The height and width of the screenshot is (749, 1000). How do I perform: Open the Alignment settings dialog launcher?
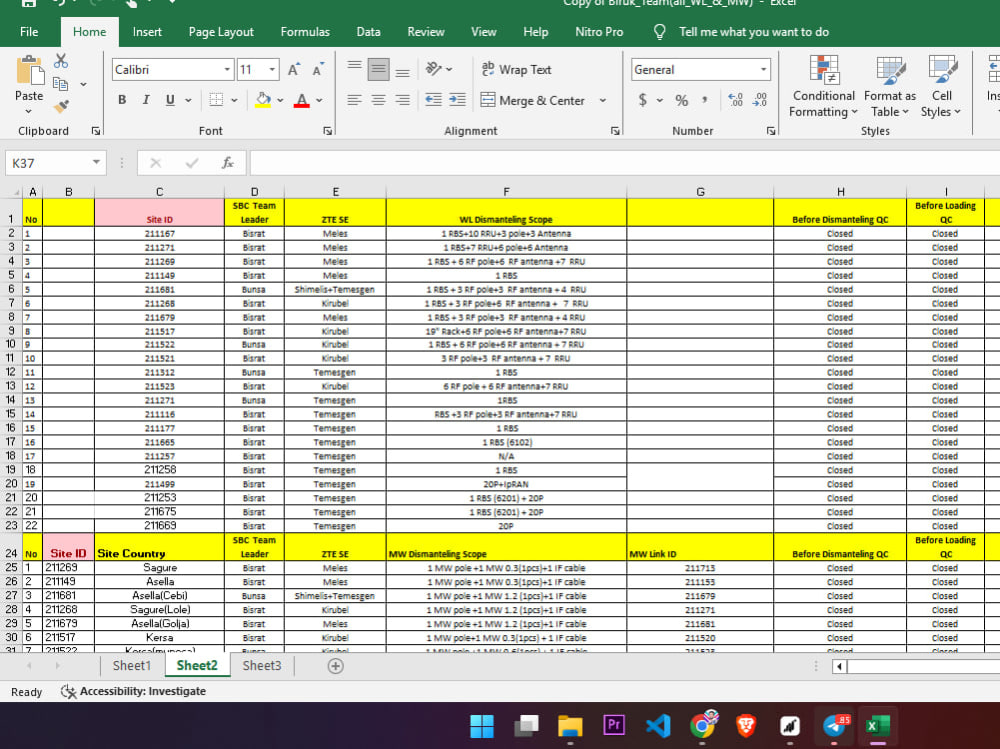click(615, 131)
